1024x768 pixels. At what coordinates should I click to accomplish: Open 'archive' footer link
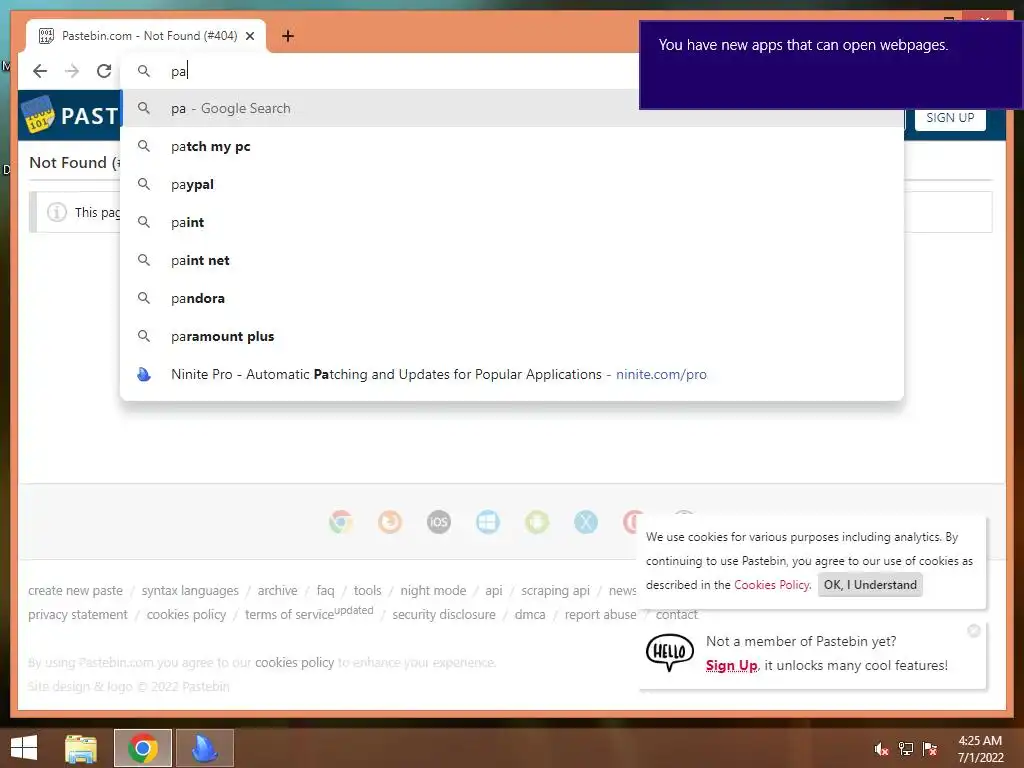(x=278, y=590)
